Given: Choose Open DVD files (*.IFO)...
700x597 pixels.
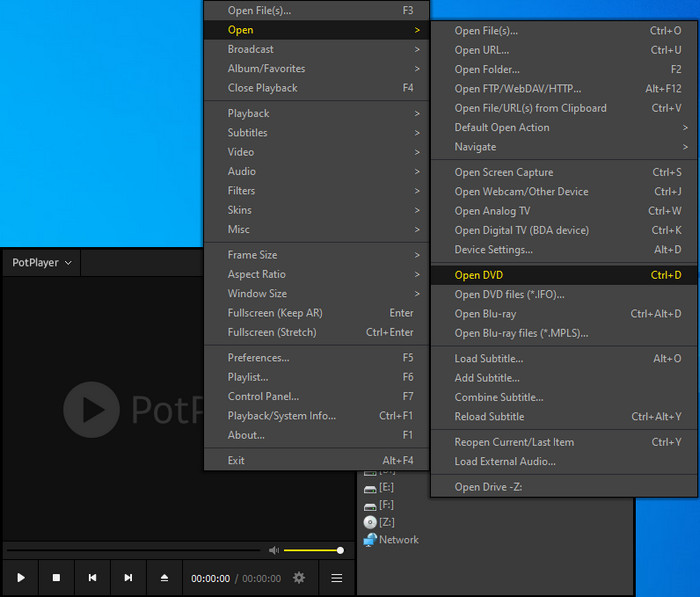Looking at the screenshot, I should pyautogui.click(x=564, y=294).
